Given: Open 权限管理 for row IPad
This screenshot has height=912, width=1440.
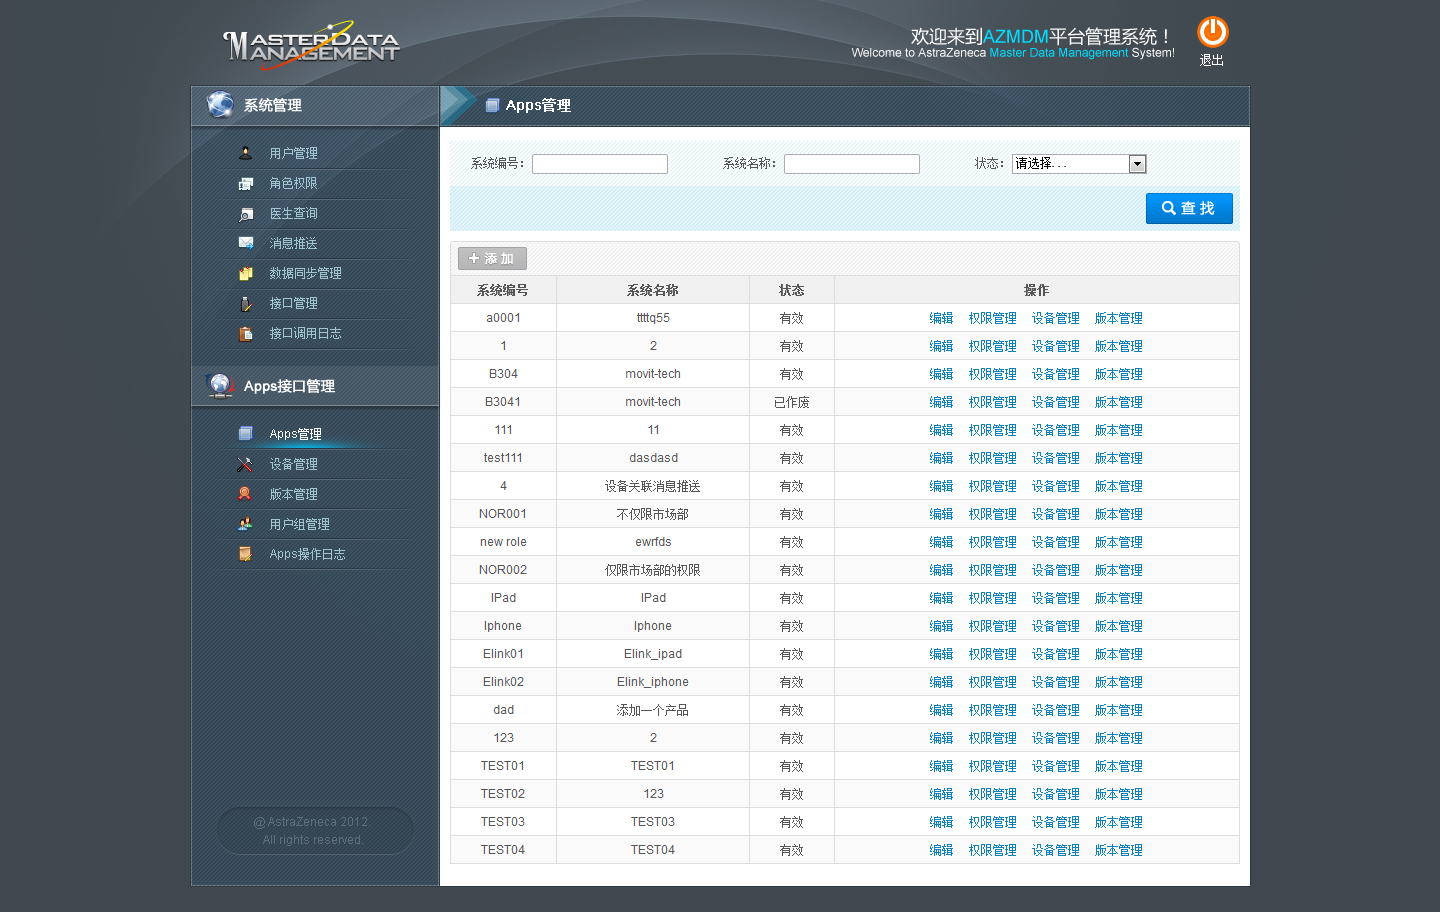Looking at the screenshot, I should [x=992, y=598].
